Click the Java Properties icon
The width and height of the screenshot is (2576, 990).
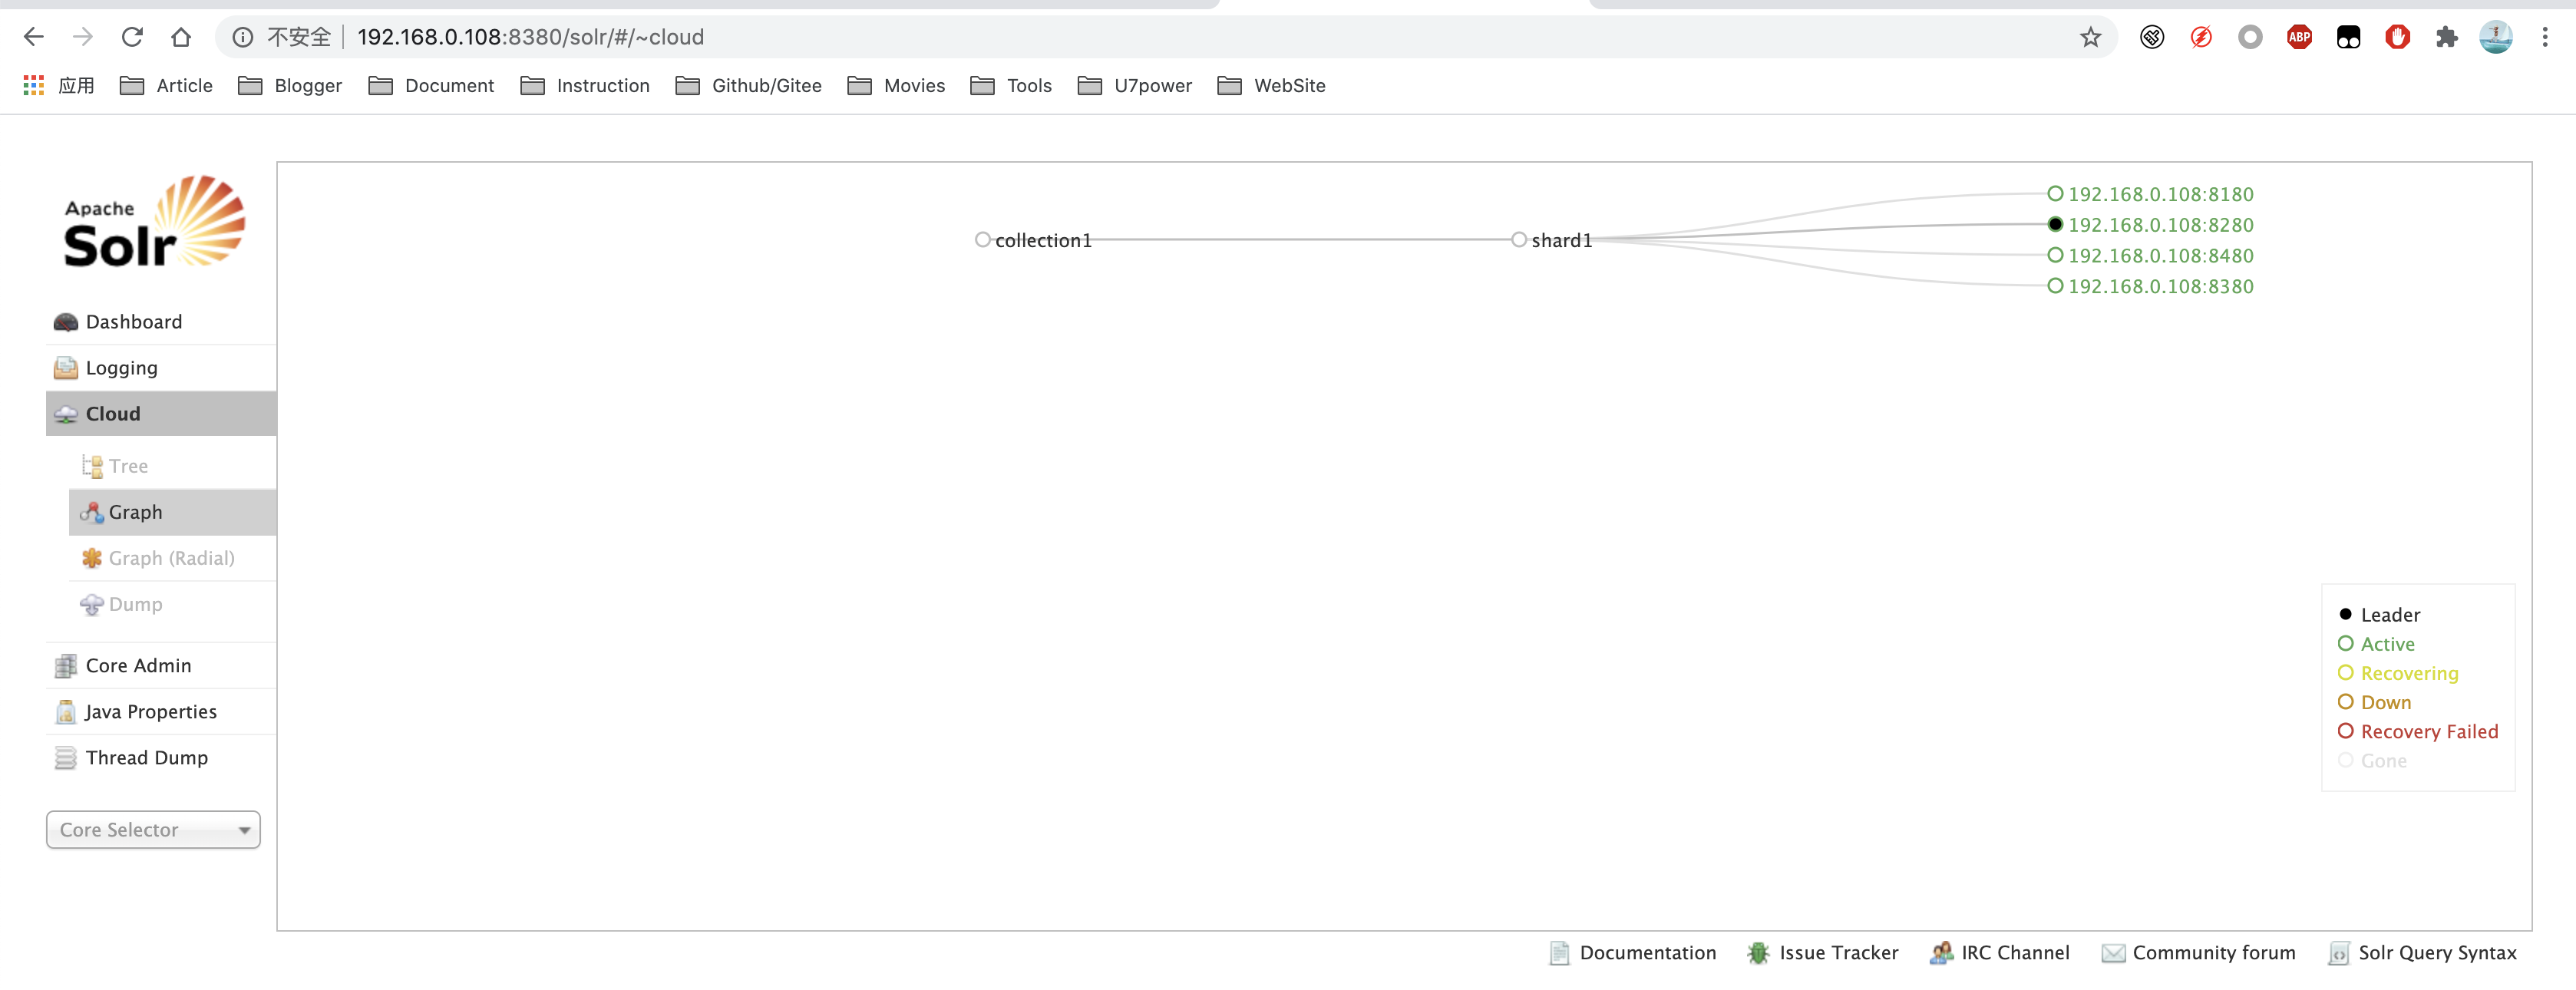pos(66,712)
